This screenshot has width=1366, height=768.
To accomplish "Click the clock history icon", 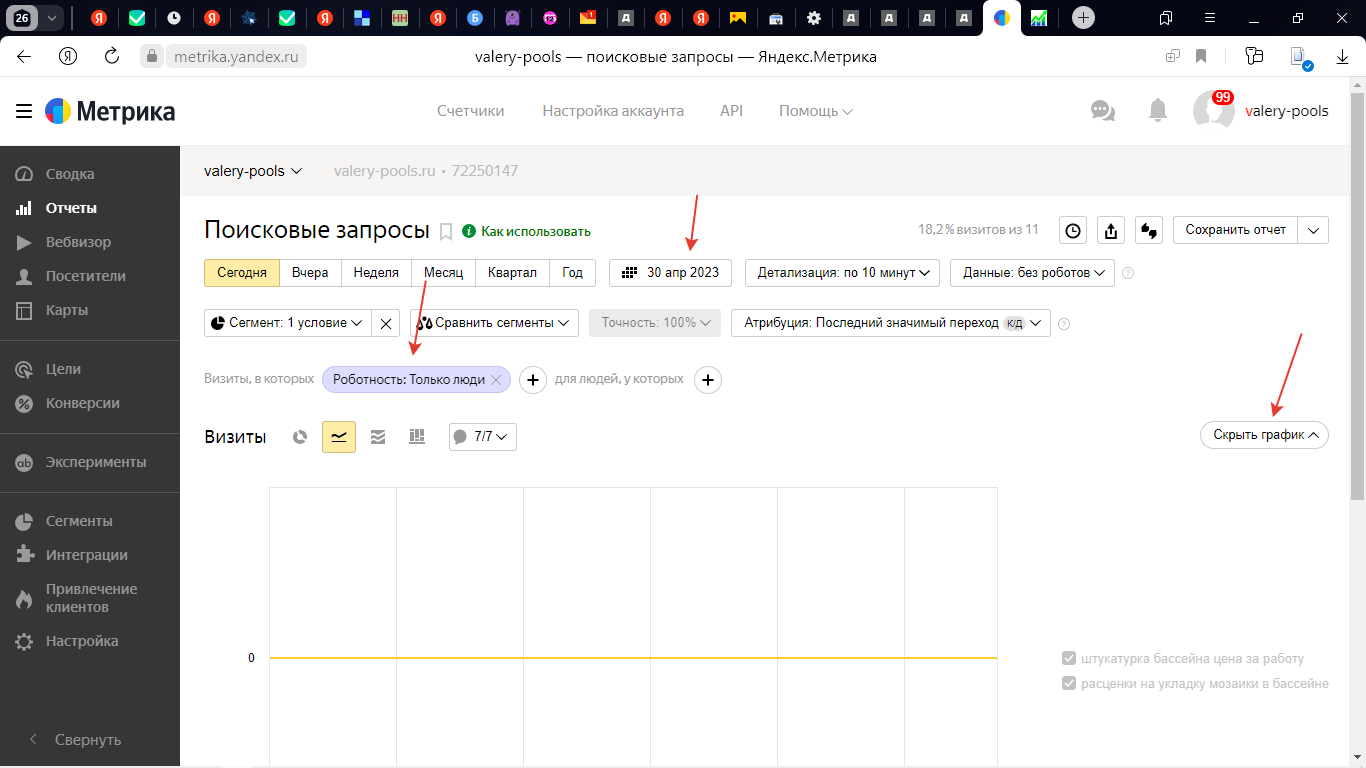I will 1073,231.
